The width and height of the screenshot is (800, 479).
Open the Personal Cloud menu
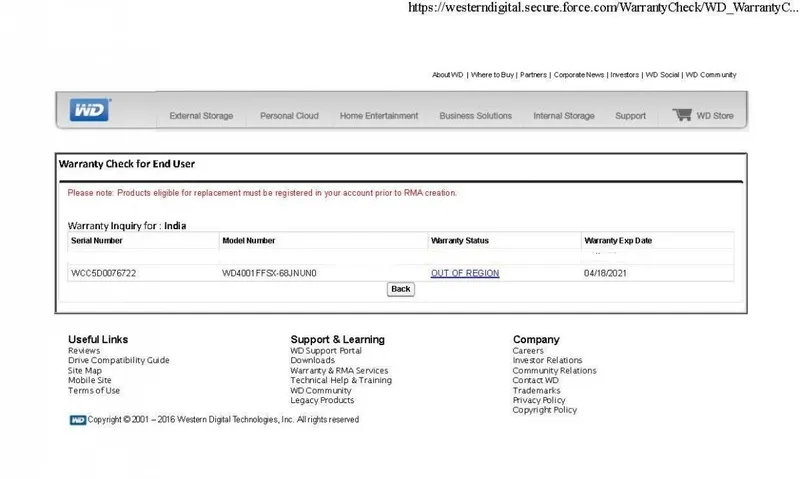[289, 116]
